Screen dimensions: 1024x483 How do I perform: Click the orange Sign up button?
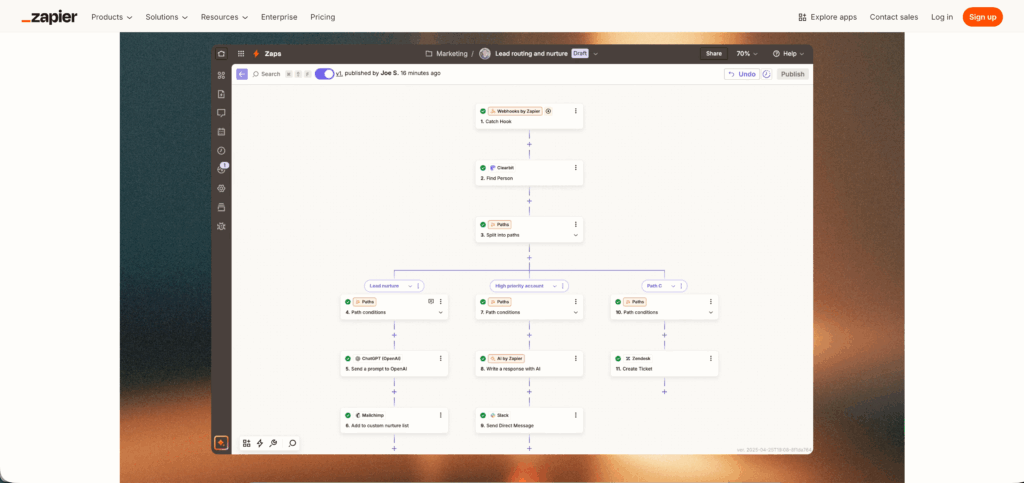[982, 17]
